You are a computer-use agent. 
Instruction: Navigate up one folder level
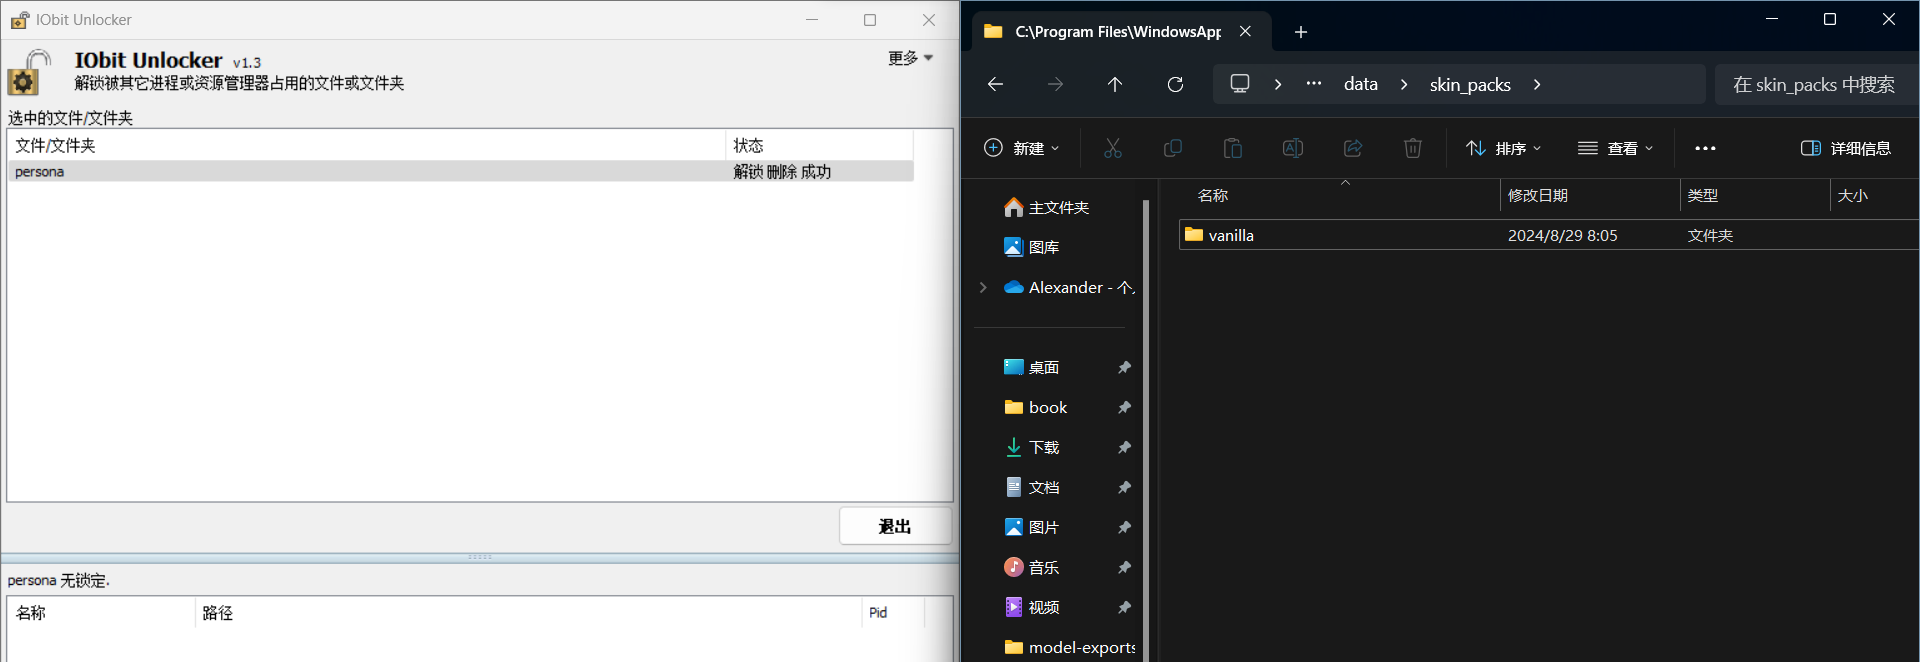pos(1115,84)
